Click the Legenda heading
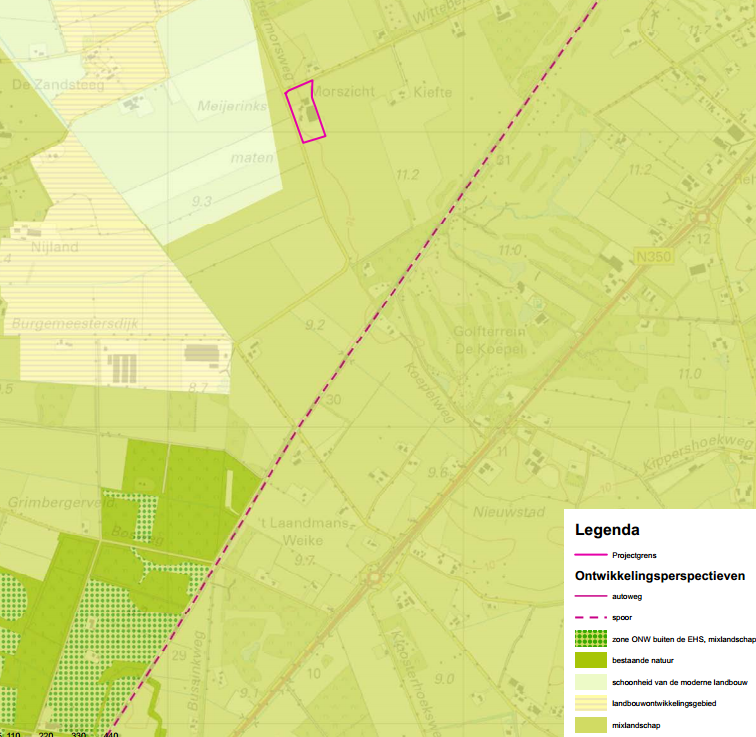 pos(607,530)
